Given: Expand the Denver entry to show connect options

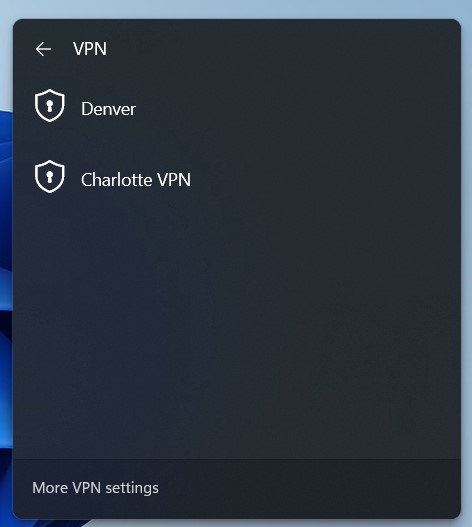Looking at the screenshot, I should 237,108.
